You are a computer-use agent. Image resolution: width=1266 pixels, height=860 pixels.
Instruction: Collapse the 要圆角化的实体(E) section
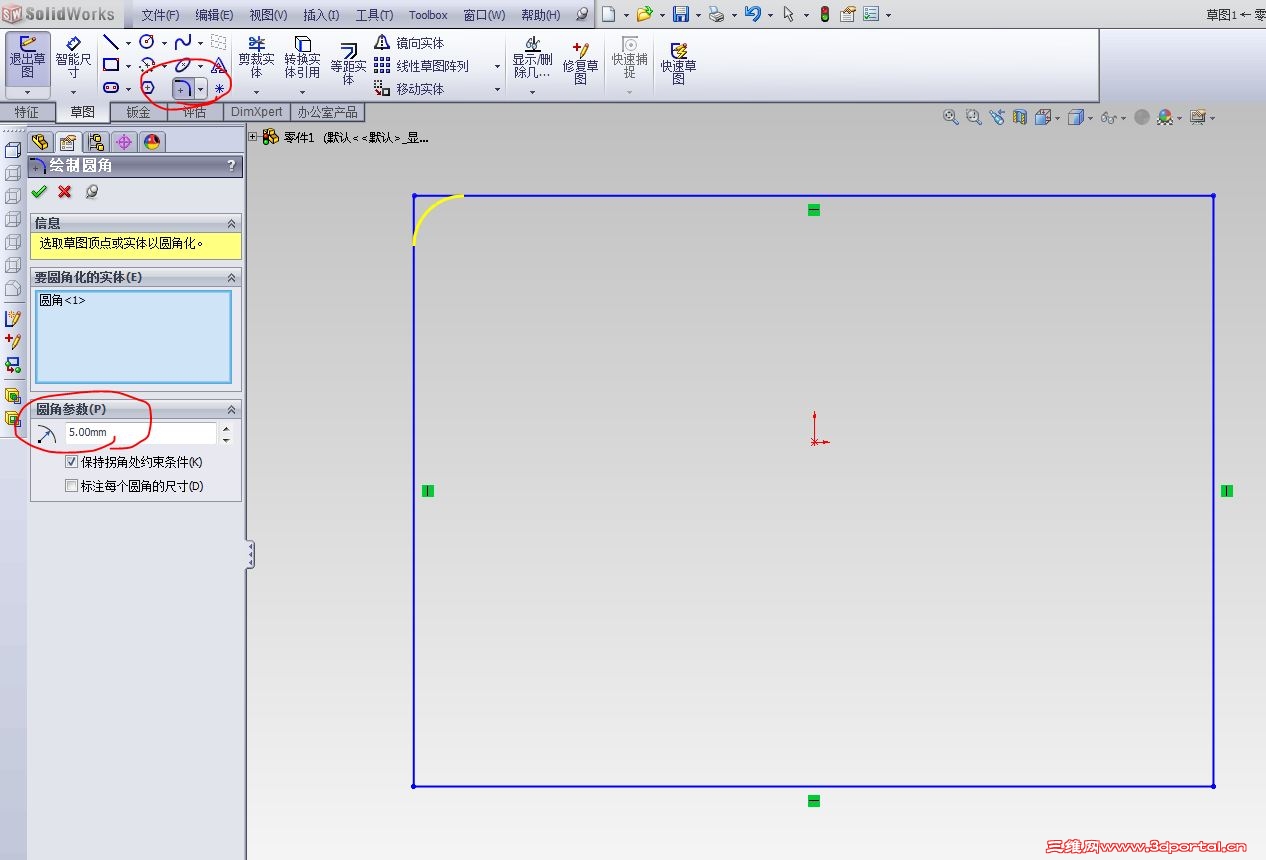[232, 277]
